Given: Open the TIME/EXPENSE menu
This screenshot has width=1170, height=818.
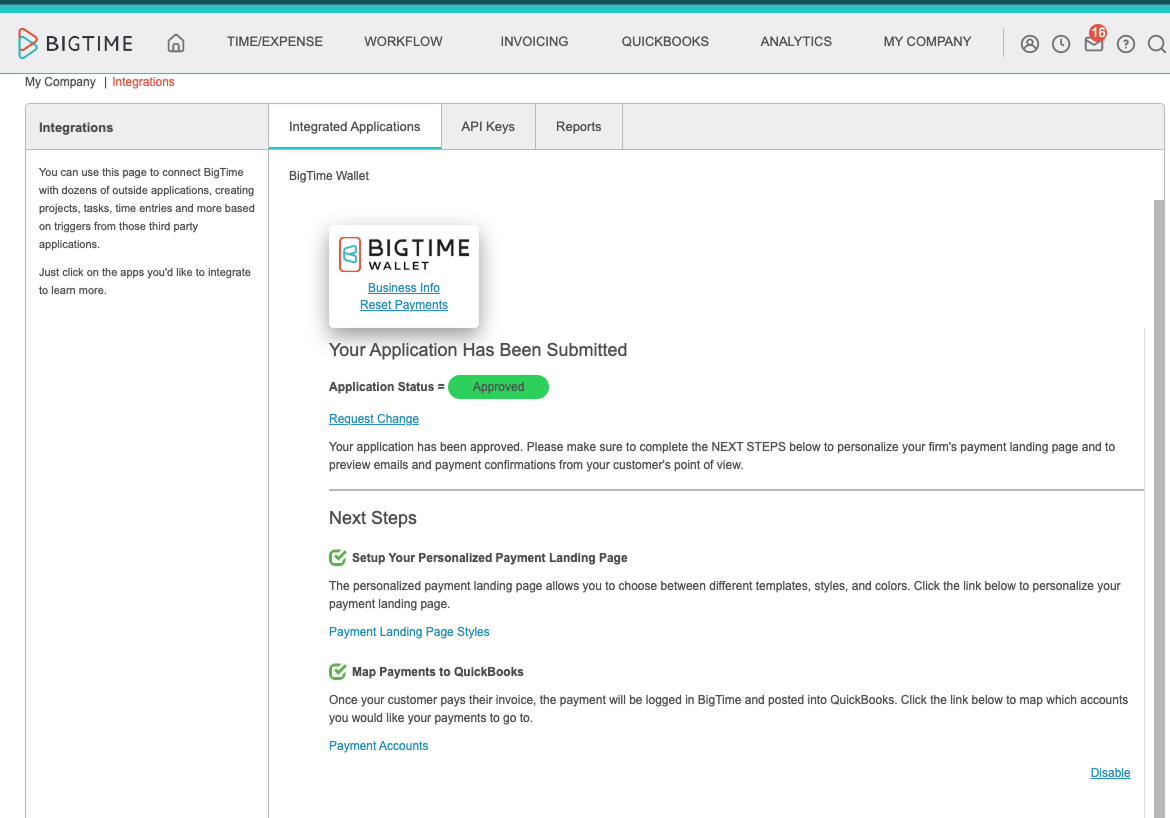Looking at the screenshot, I should [275, 42].
